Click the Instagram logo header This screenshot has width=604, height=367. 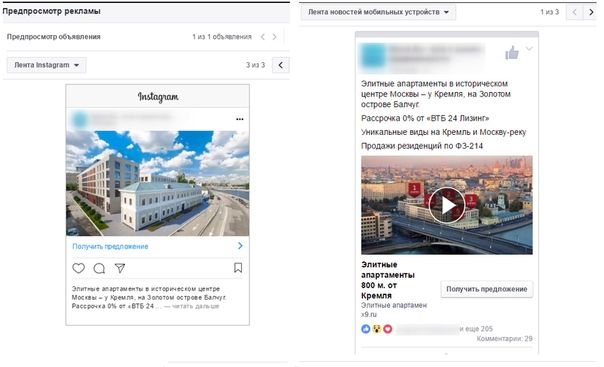(158, 97)
